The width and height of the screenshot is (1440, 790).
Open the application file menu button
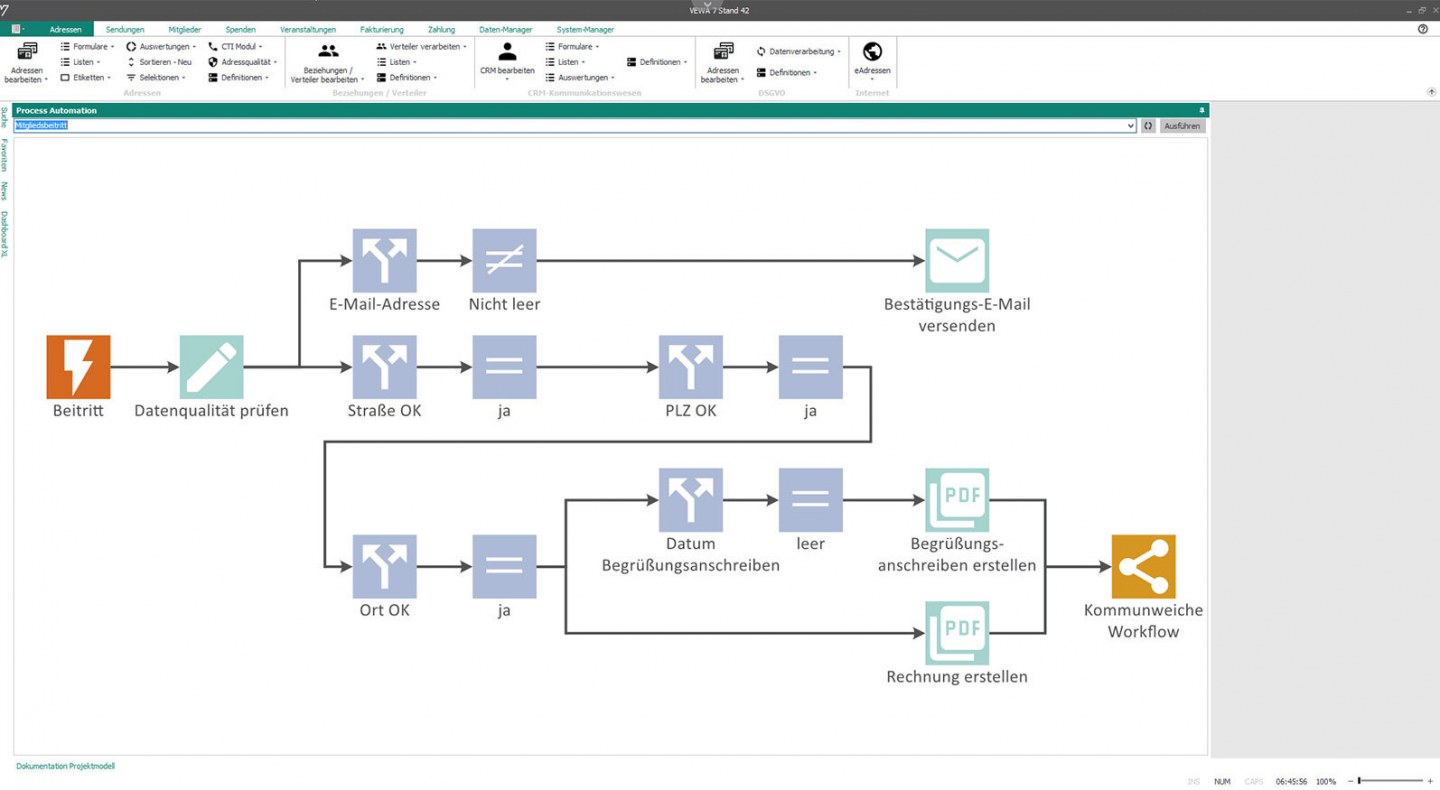tap(17, 30)
